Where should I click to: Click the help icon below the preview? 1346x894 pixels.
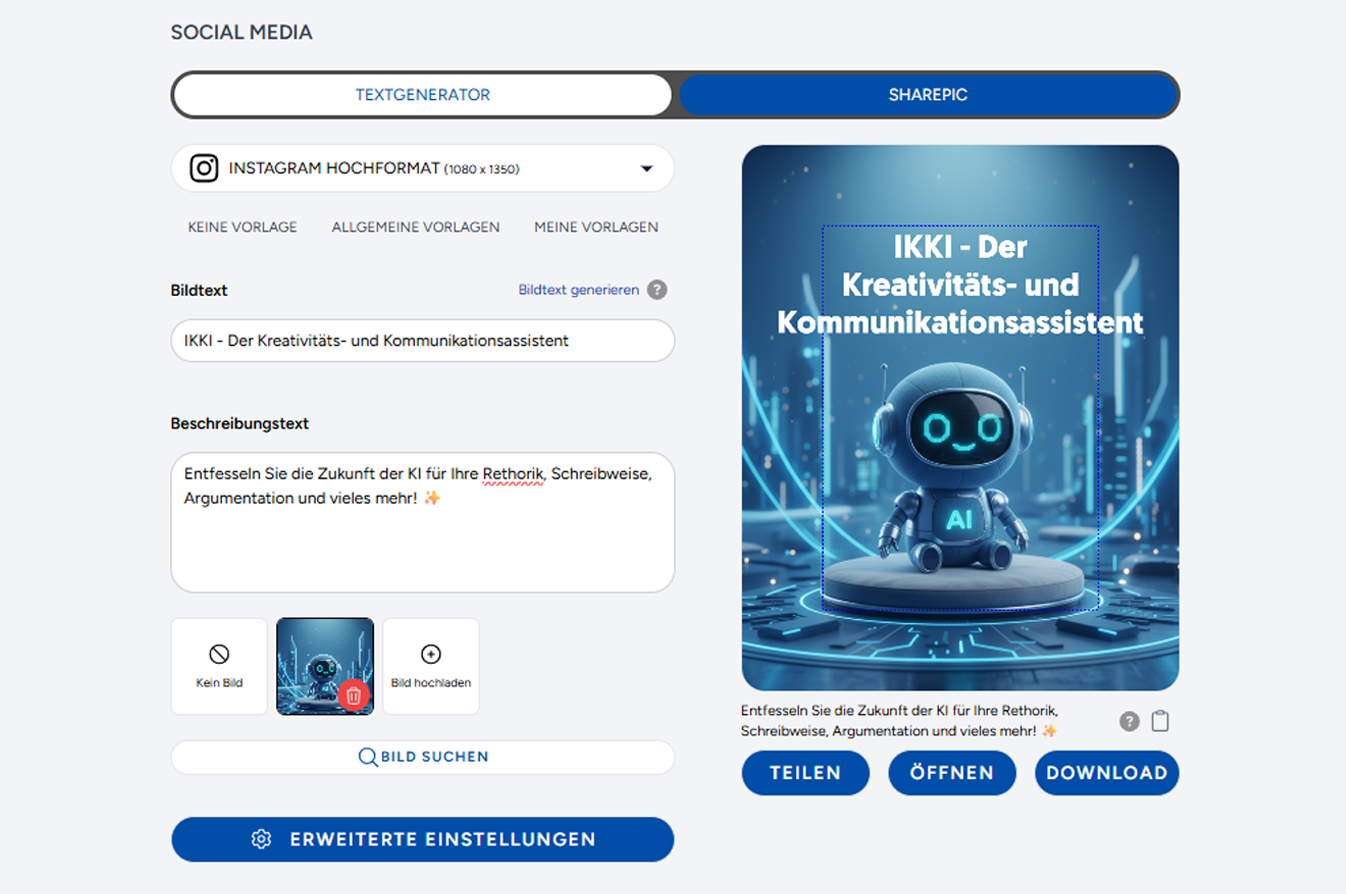1129,721
